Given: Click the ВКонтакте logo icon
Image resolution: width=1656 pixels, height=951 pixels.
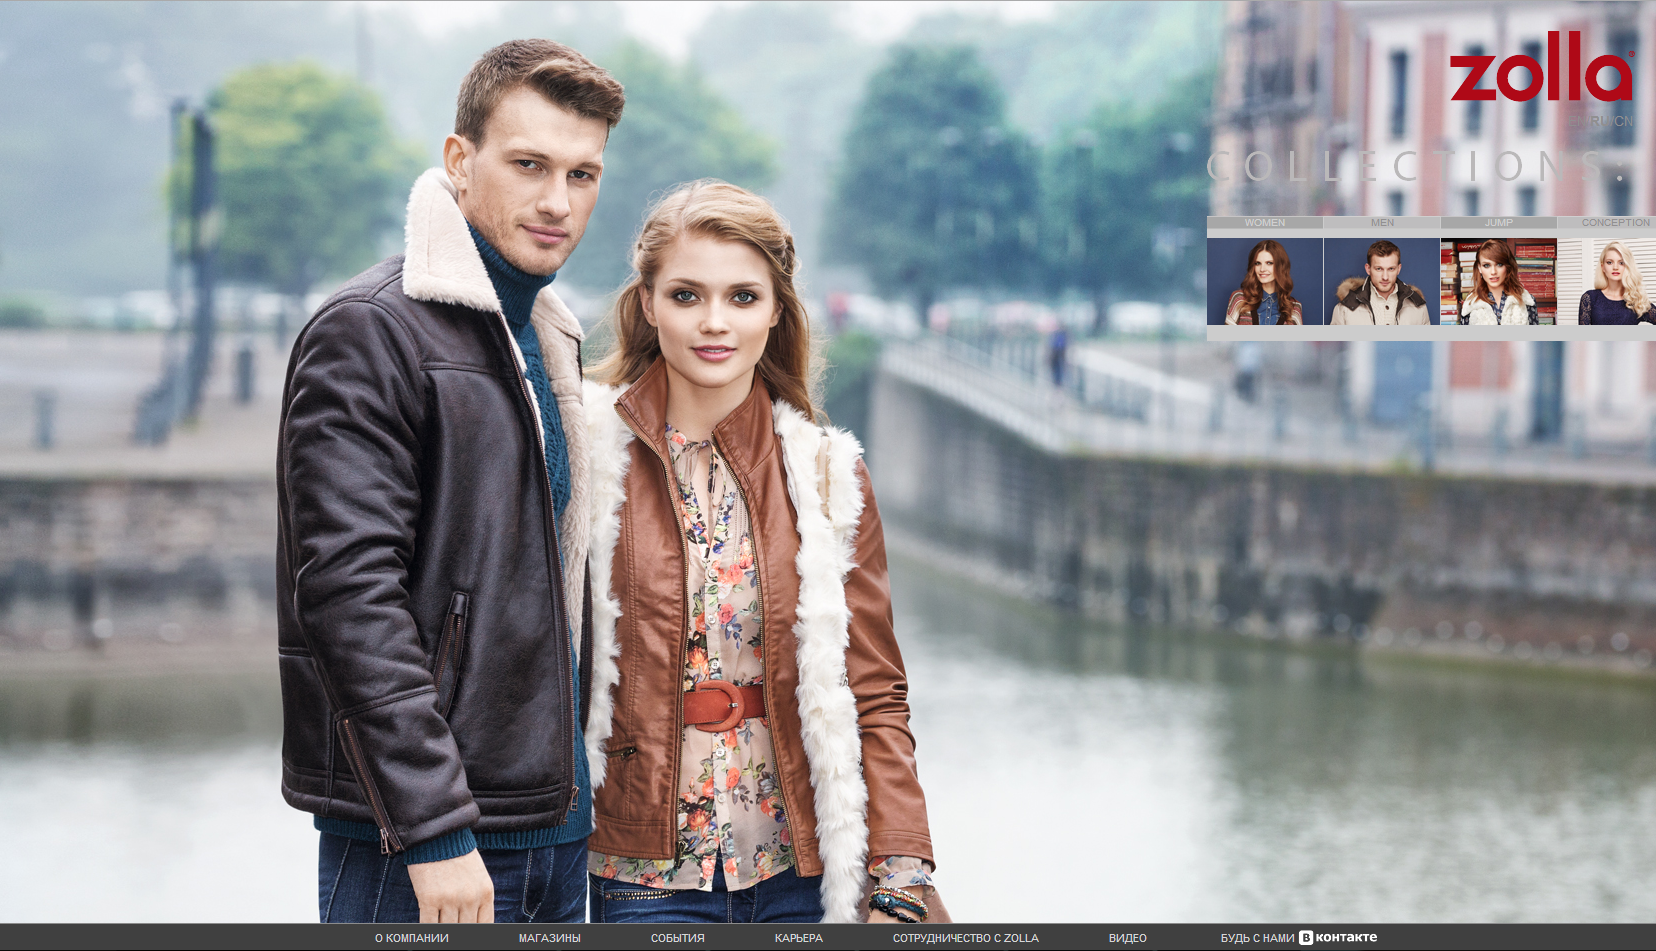Looking at the screenshot, I should pos(1338,938).
